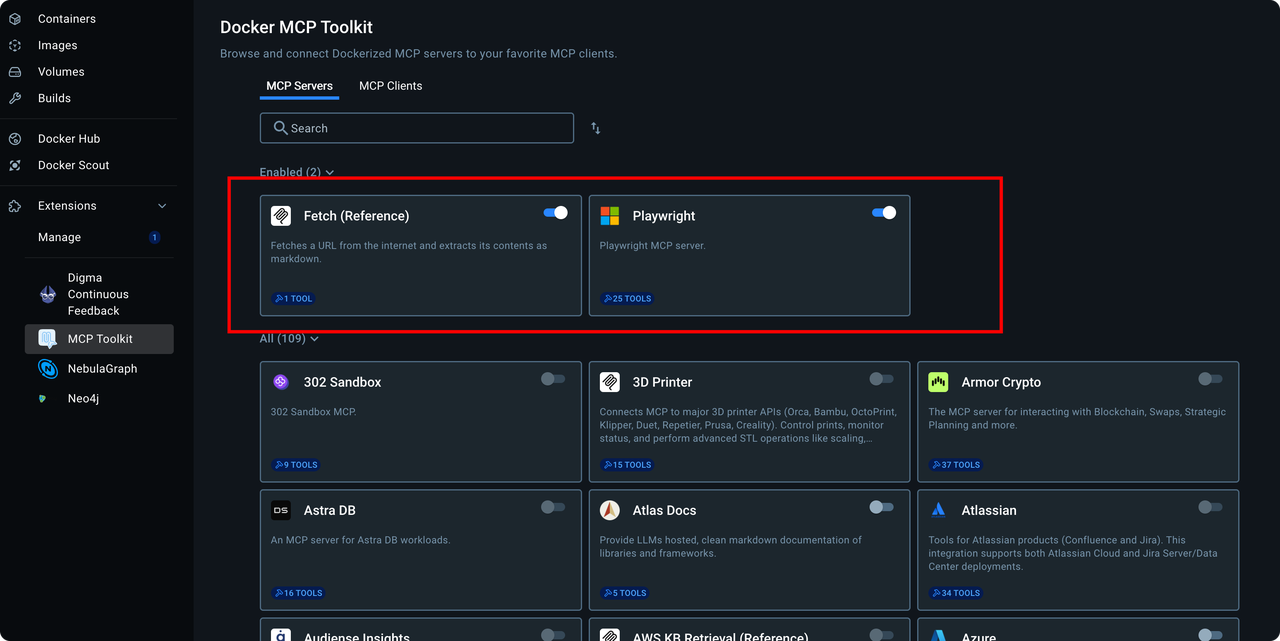Open Manage under Extensions
1280x641 pixels.
(x=60, y=237)
